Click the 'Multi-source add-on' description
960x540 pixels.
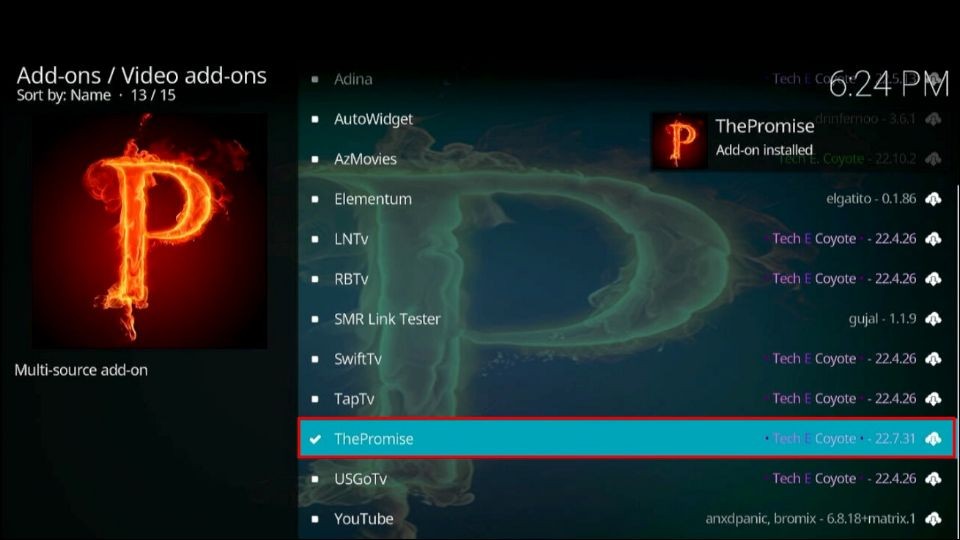pos(81,370)
